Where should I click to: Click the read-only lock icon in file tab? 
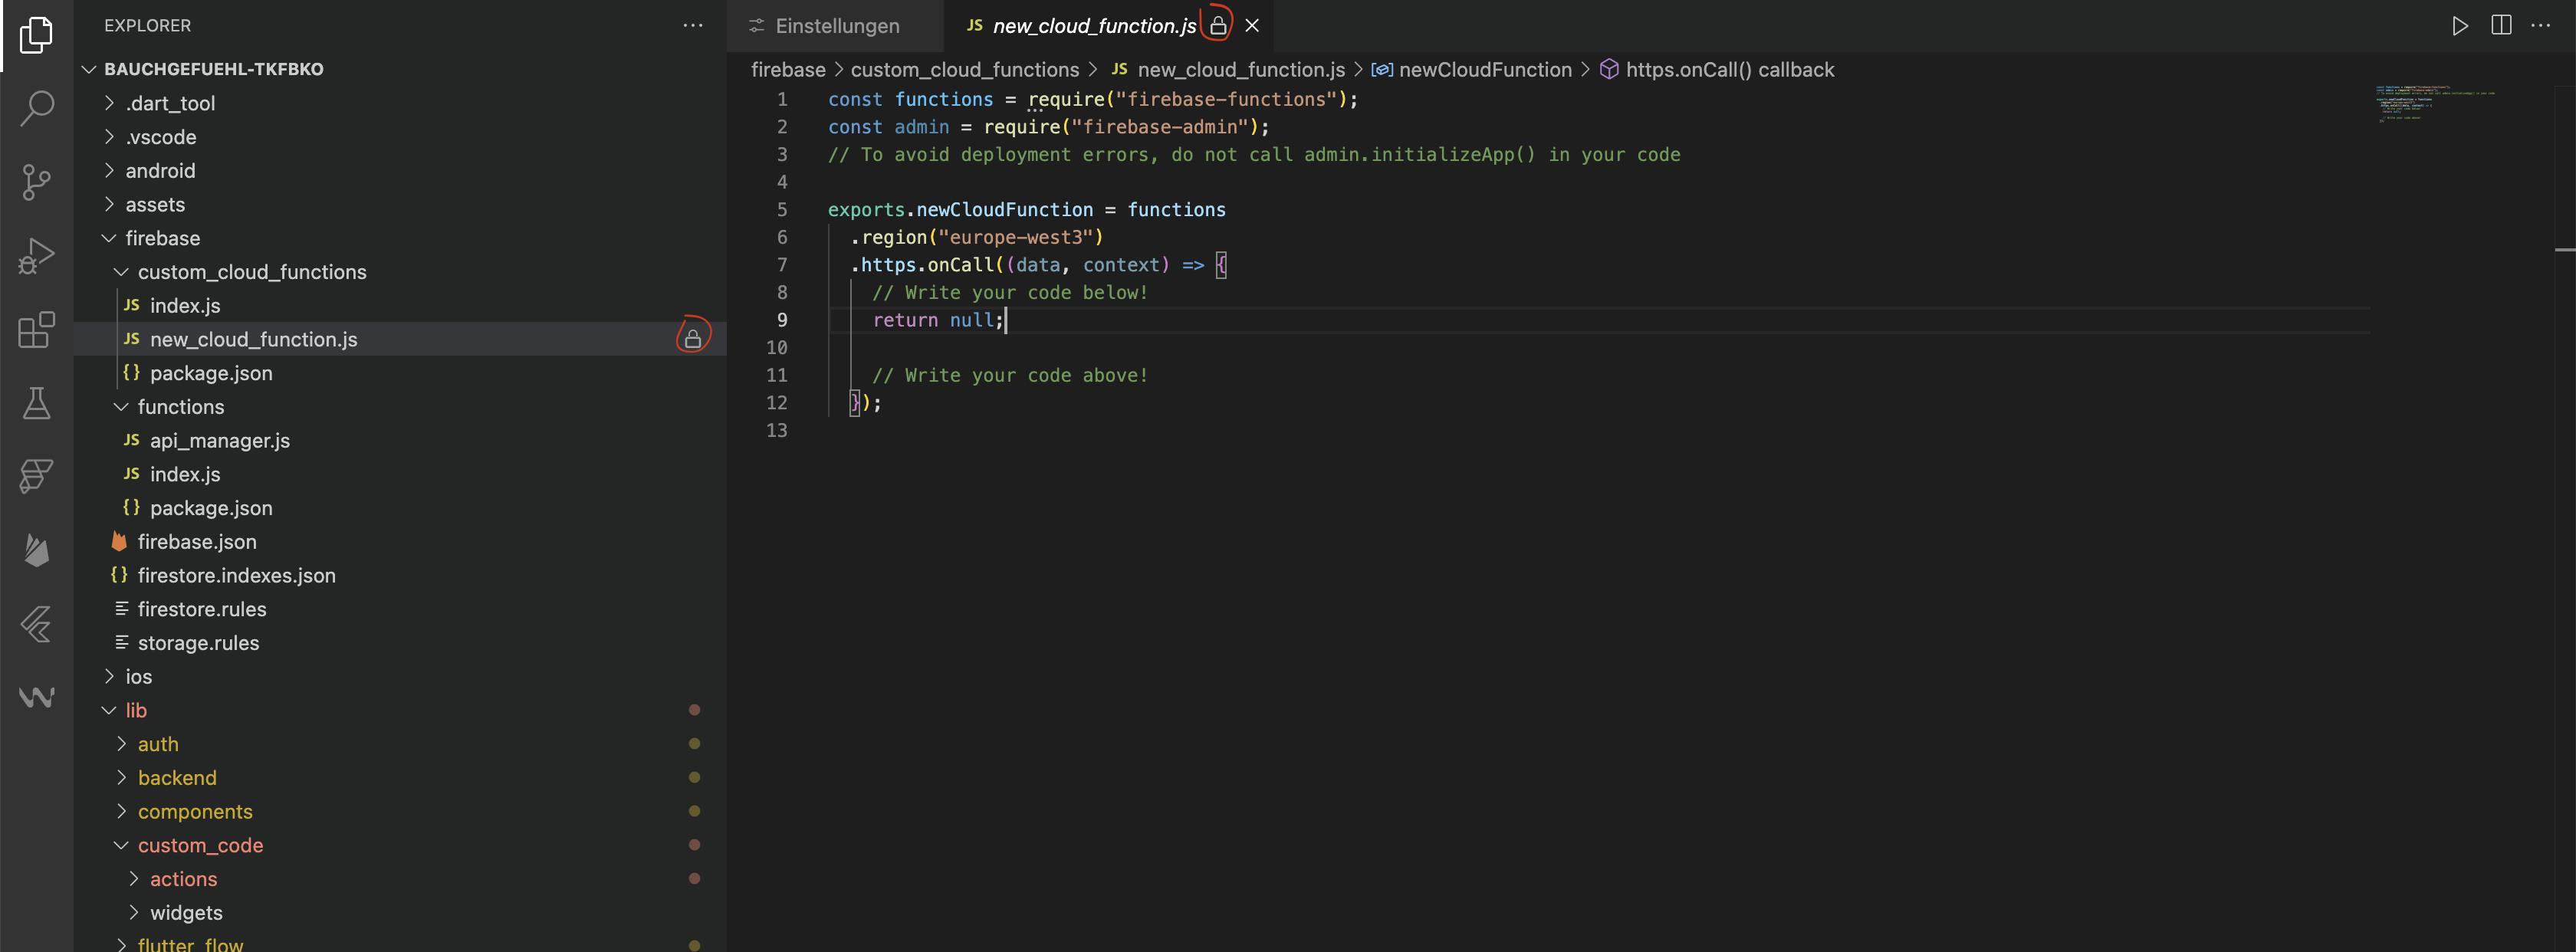click(1217, 26)
